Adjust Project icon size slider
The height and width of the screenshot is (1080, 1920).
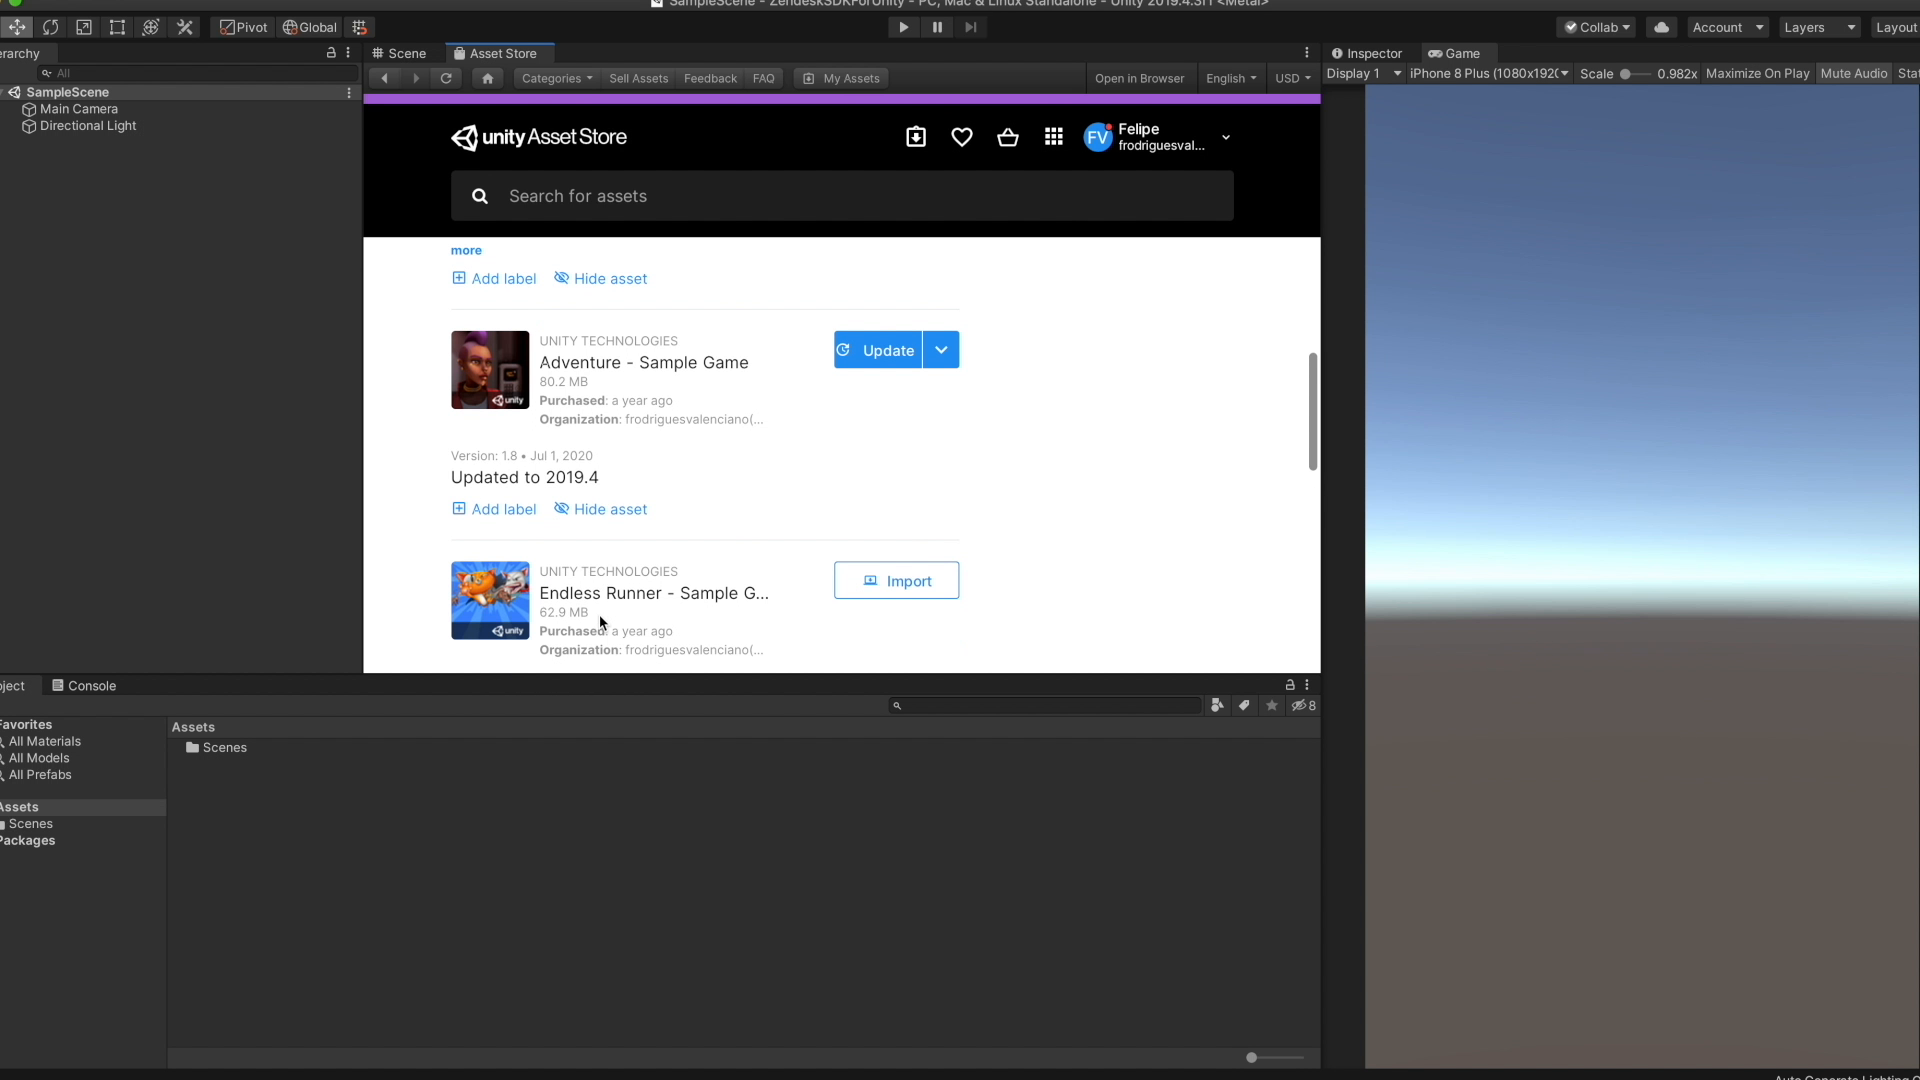1275,1057
